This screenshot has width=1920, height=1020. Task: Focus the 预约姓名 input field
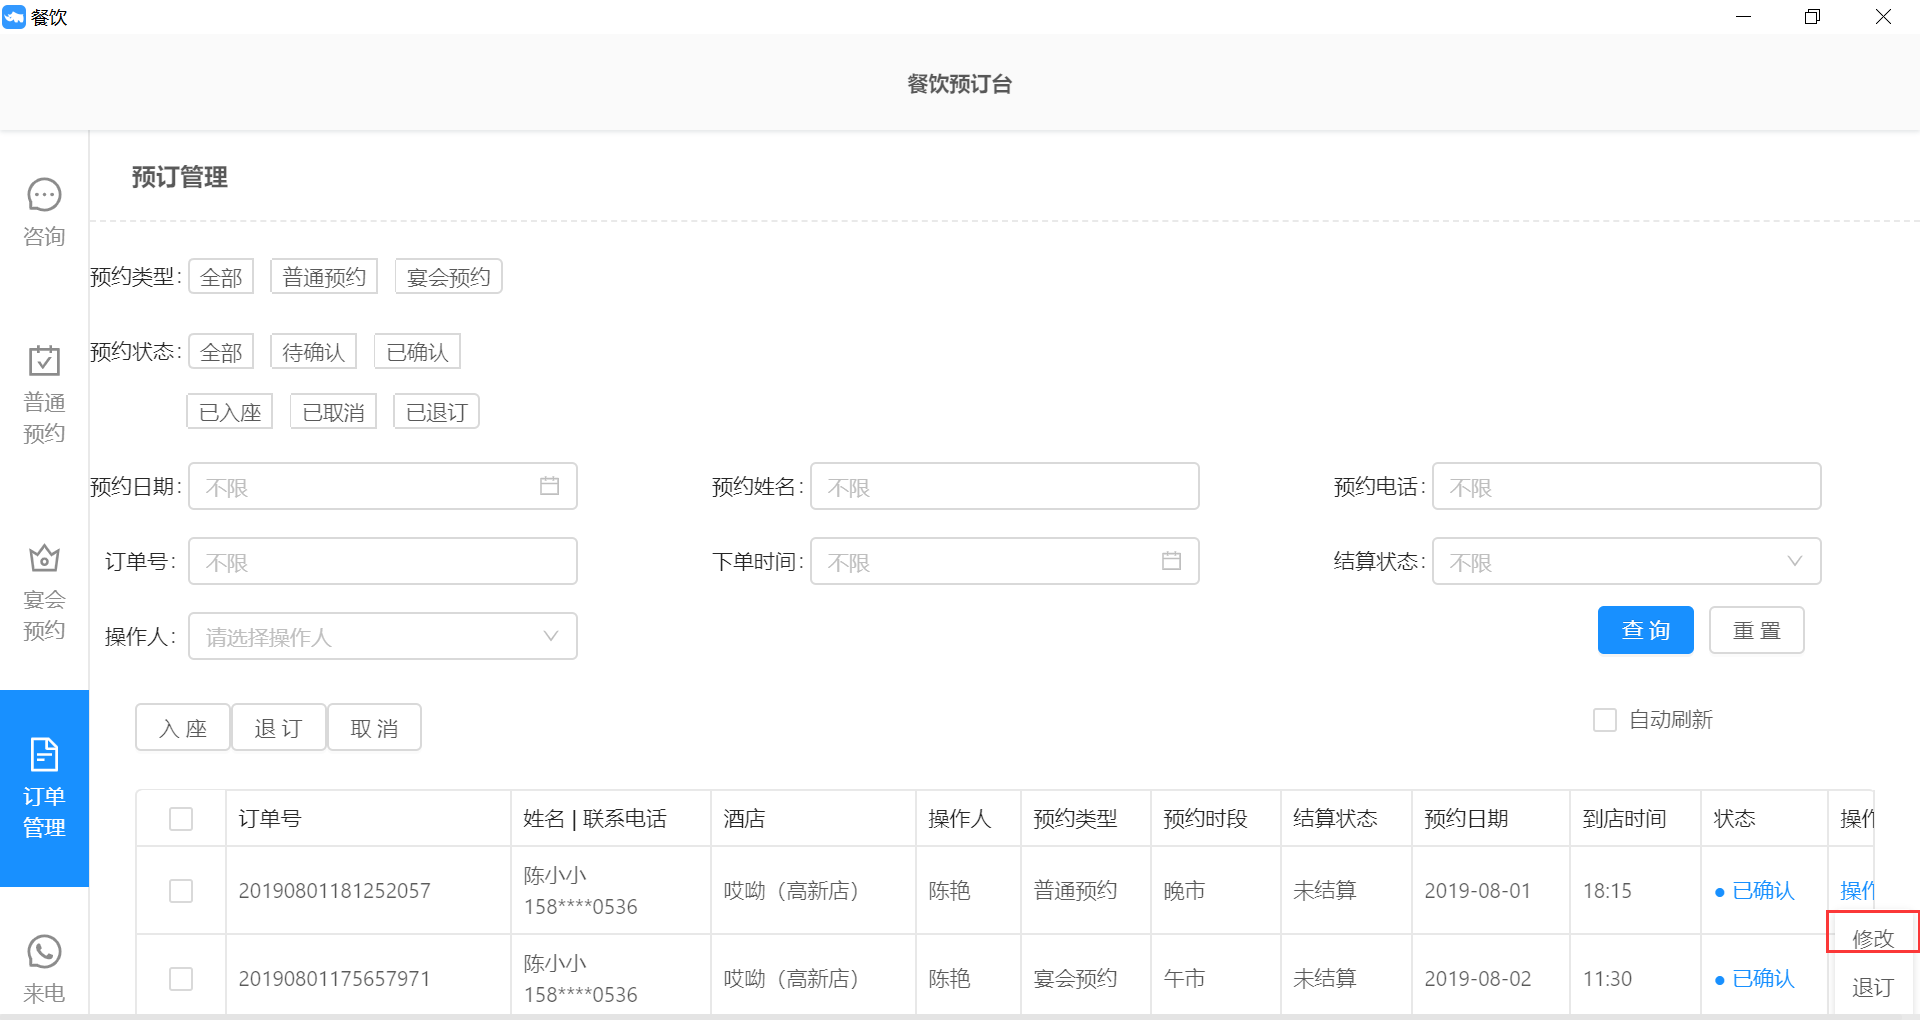1005,486
